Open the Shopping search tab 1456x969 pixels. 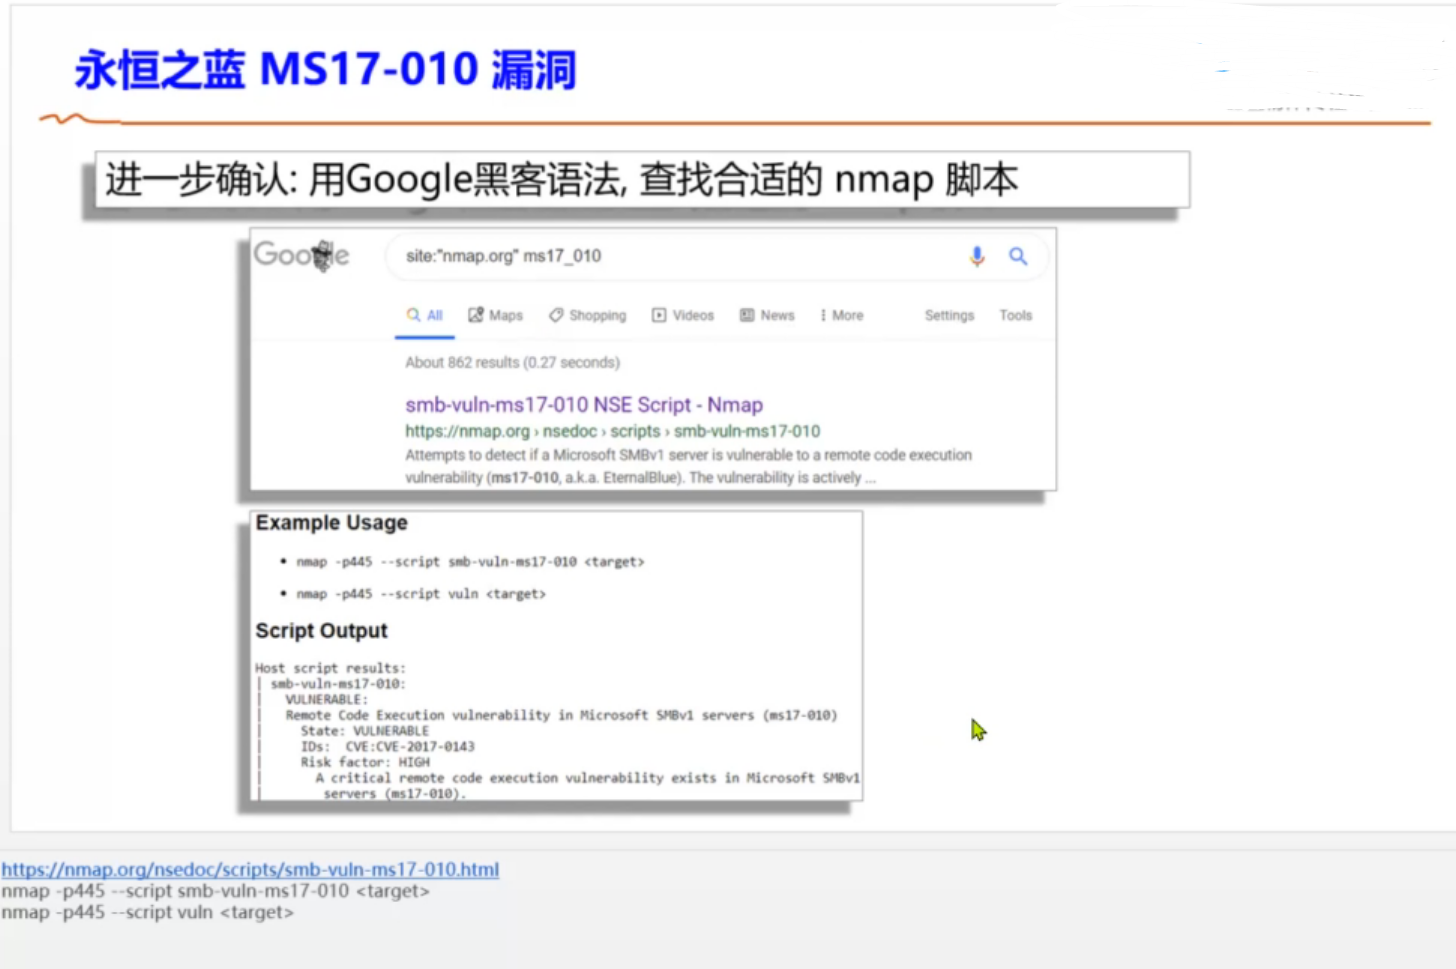click(x=587, y=315)
